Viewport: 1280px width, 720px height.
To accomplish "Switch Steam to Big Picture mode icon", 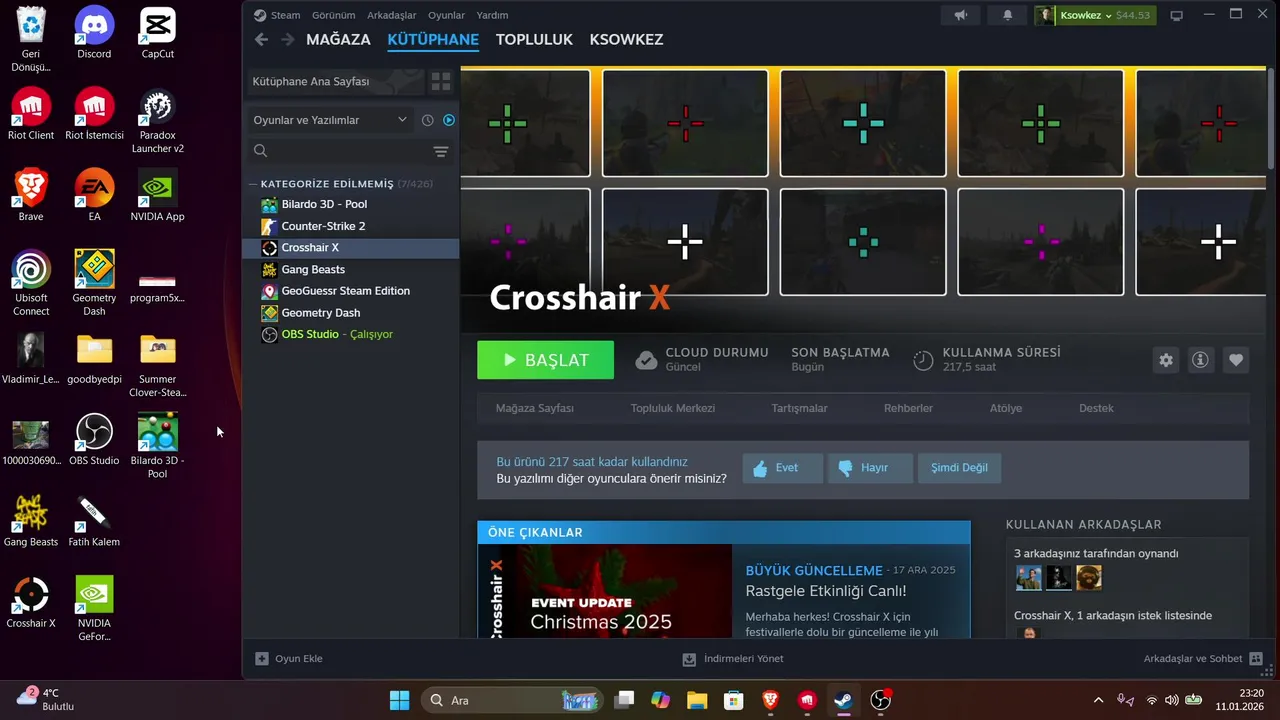I will (1177, 15).
